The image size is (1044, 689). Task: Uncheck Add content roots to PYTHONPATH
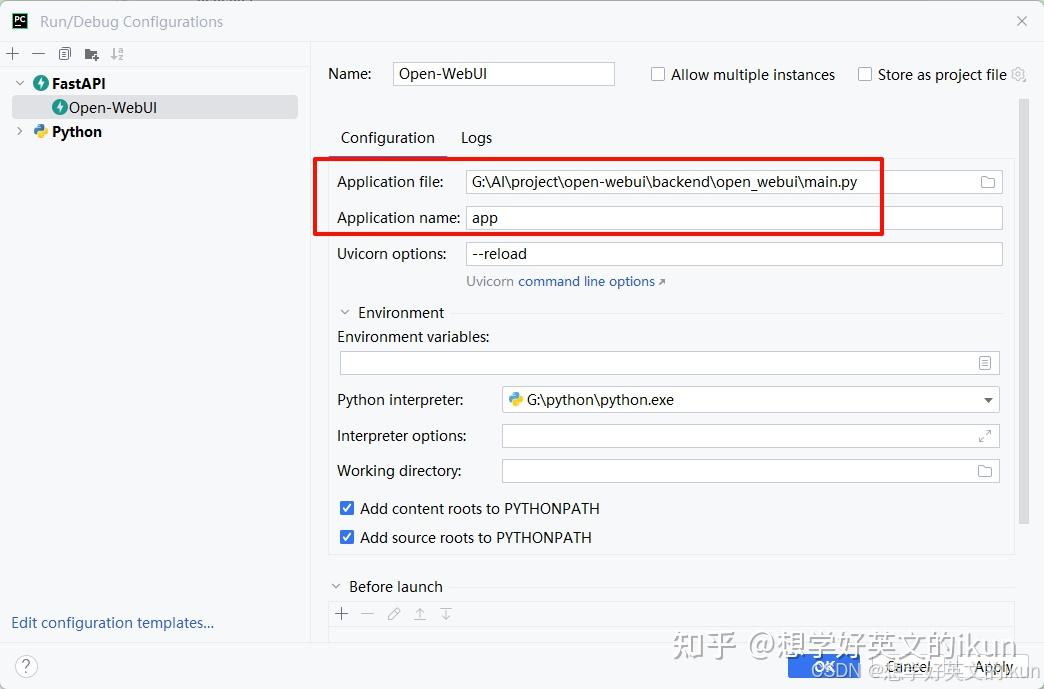pyautogui.click(x=347, y=509)
